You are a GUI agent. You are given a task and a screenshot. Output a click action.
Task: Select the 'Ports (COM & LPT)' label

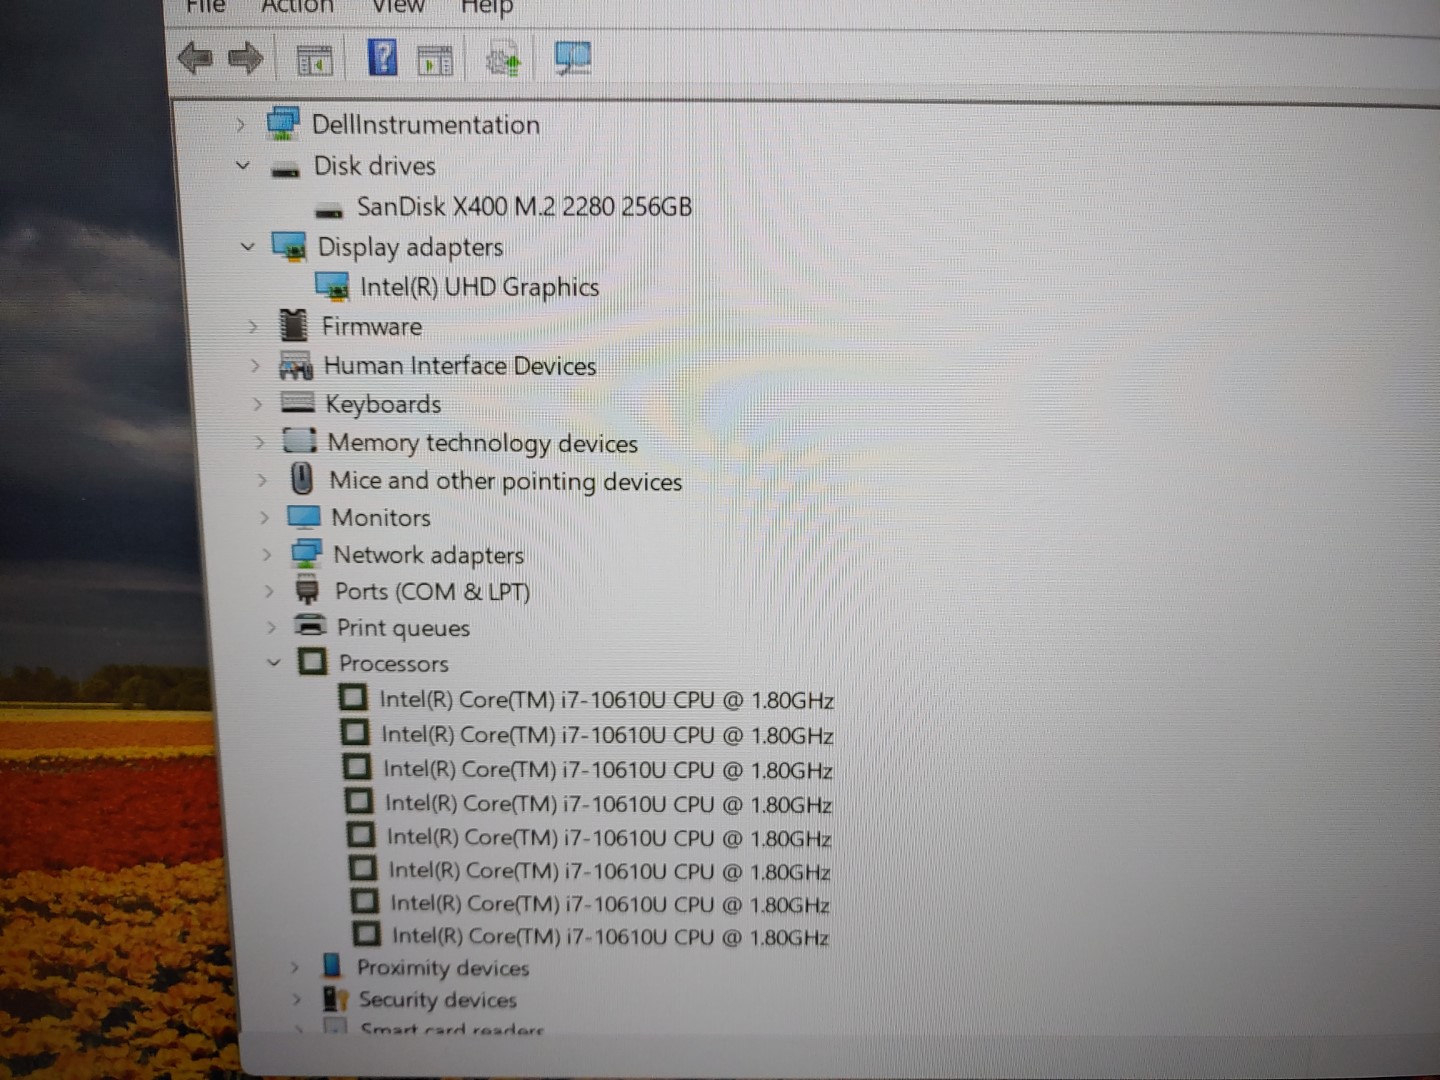pyautogui.click(x=432, y=592)
